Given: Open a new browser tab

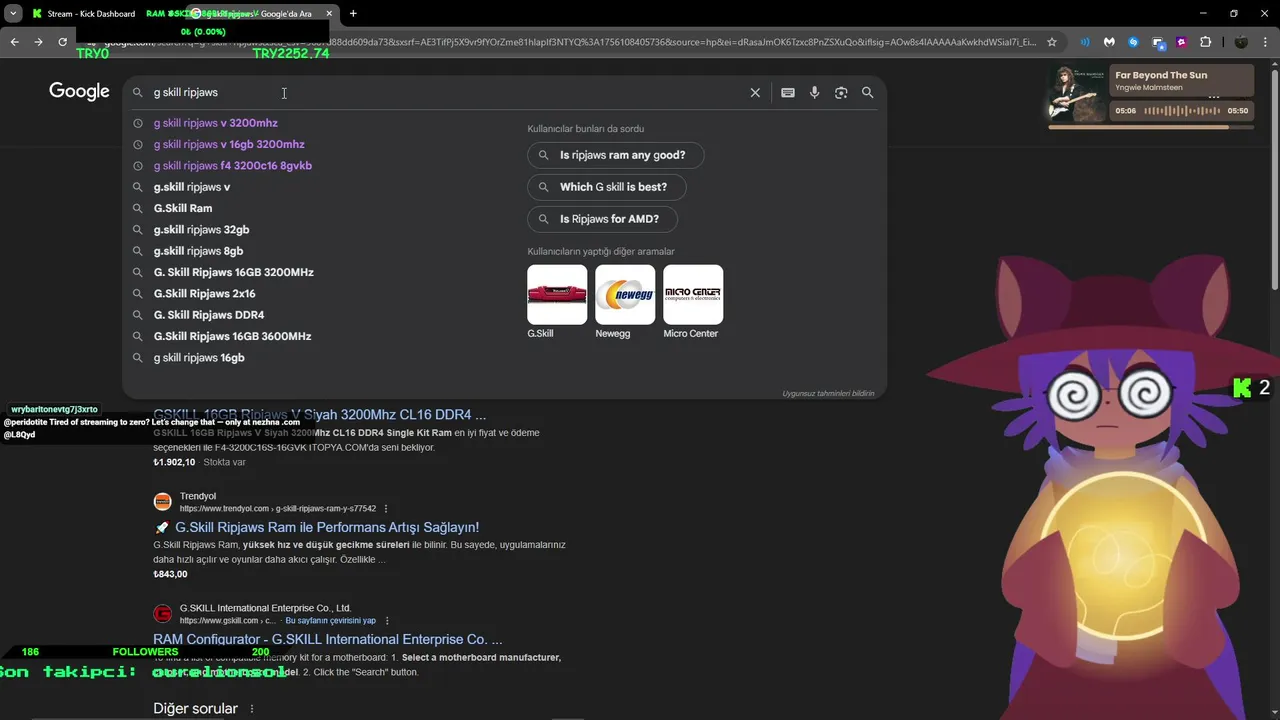Looking at the screenshot, I should 353,14.
